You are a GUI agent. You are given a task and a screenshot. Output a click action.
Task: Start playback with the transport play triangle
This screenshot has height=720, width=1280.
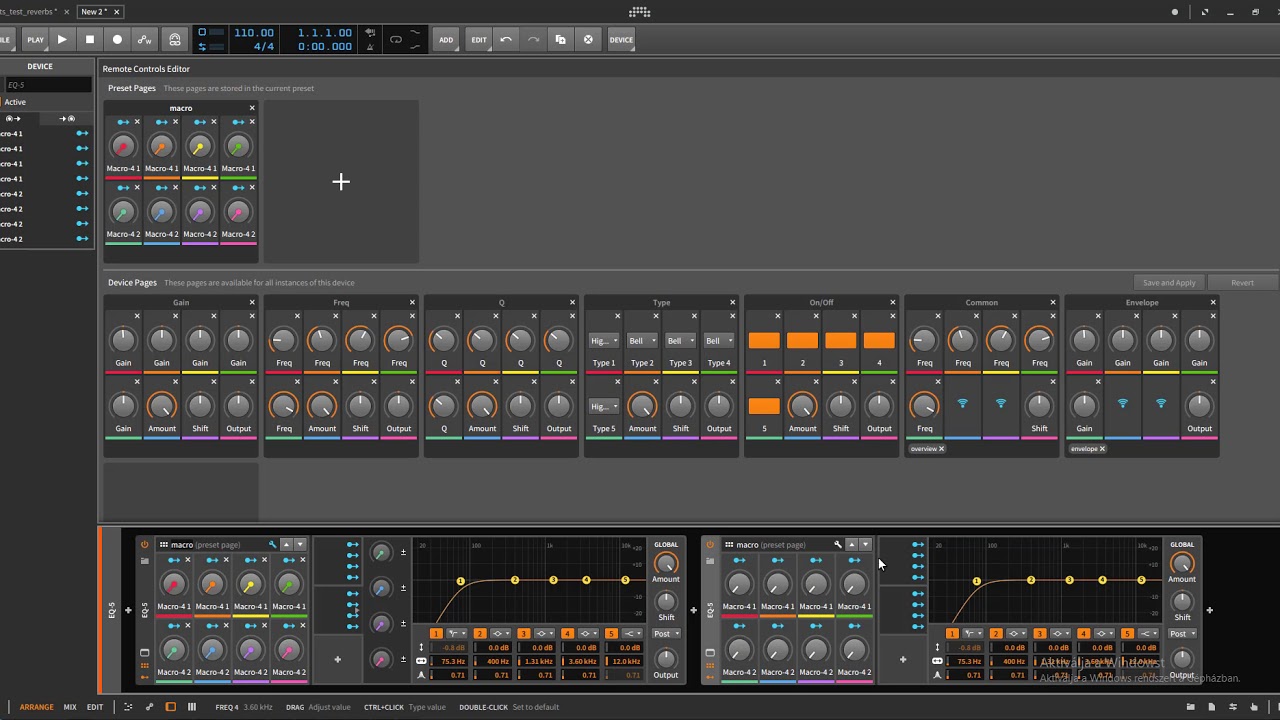tap(62, 40)
